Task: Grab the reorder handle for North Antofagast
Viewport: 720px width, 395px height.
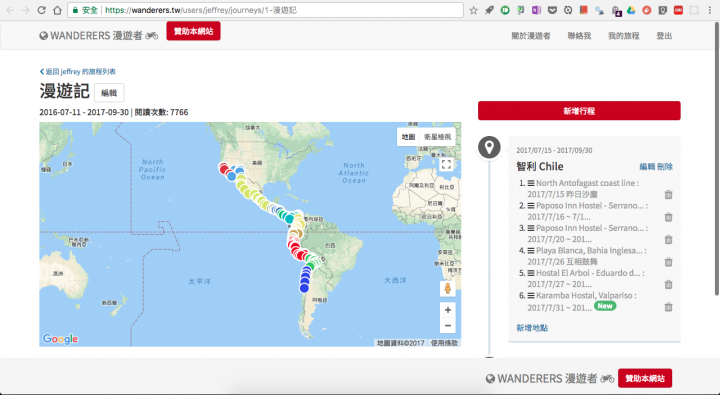Action: 531,183
